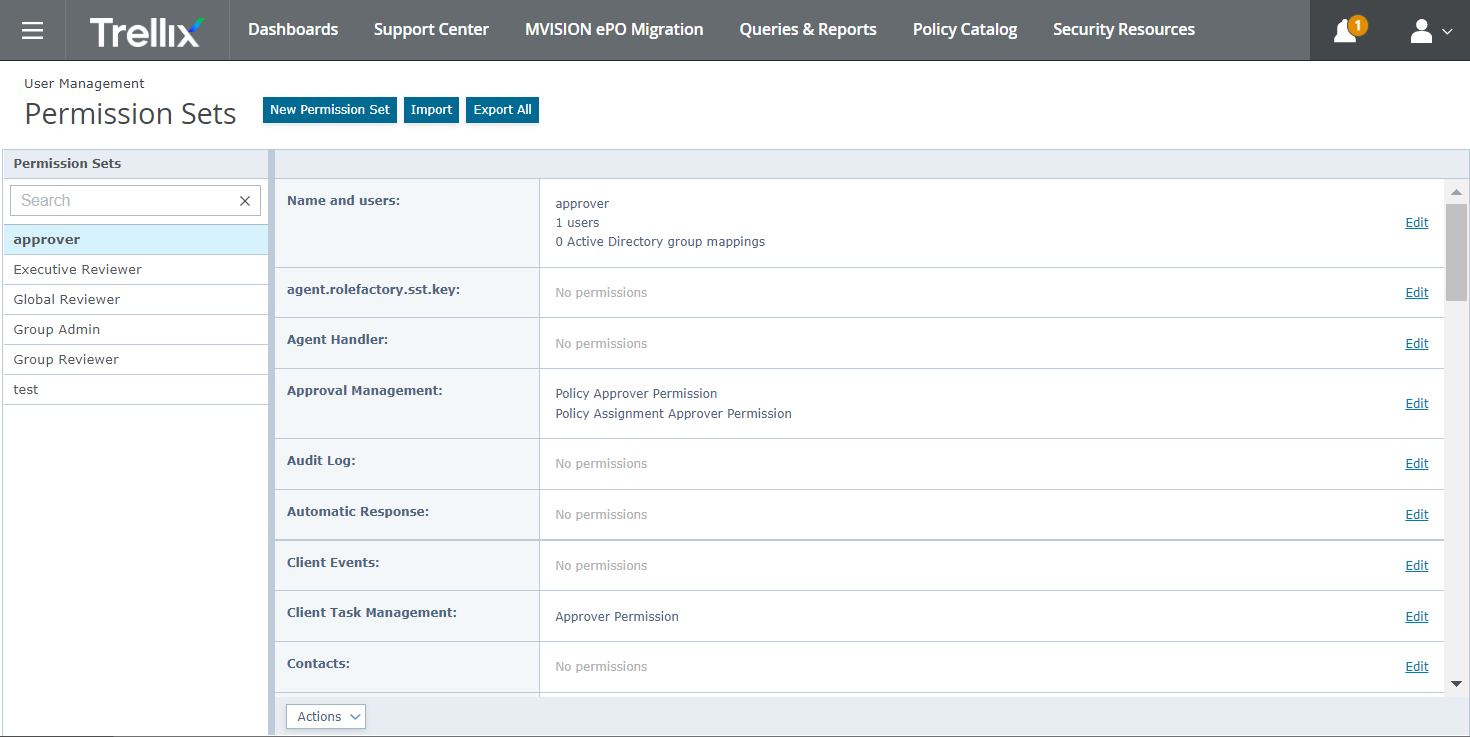The width and height of the screenshot is (1470, 737).
Task: Edit Client Task Management permissions
Action: click(x=1416, y=617)
